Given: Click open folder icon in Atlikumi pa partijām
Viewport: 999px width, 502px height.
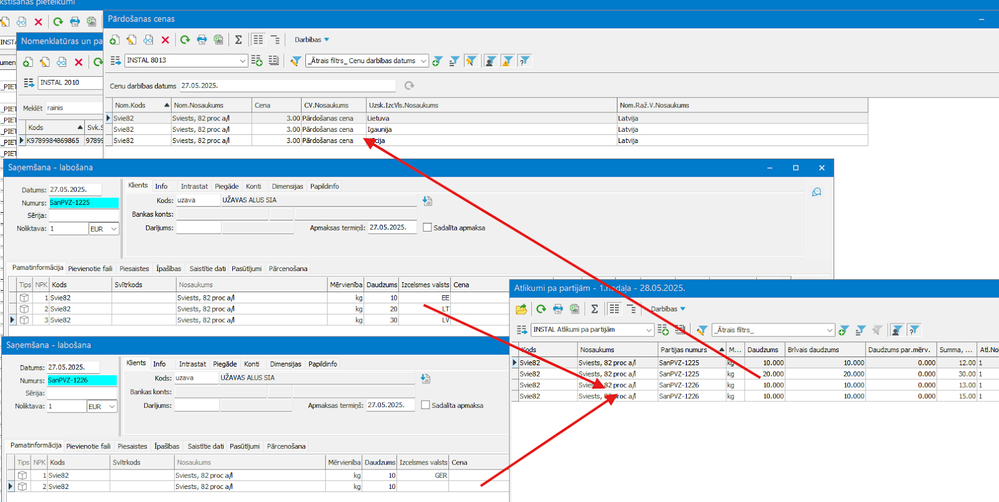Looking at the screenshot, I should click(x=521, y=309).
